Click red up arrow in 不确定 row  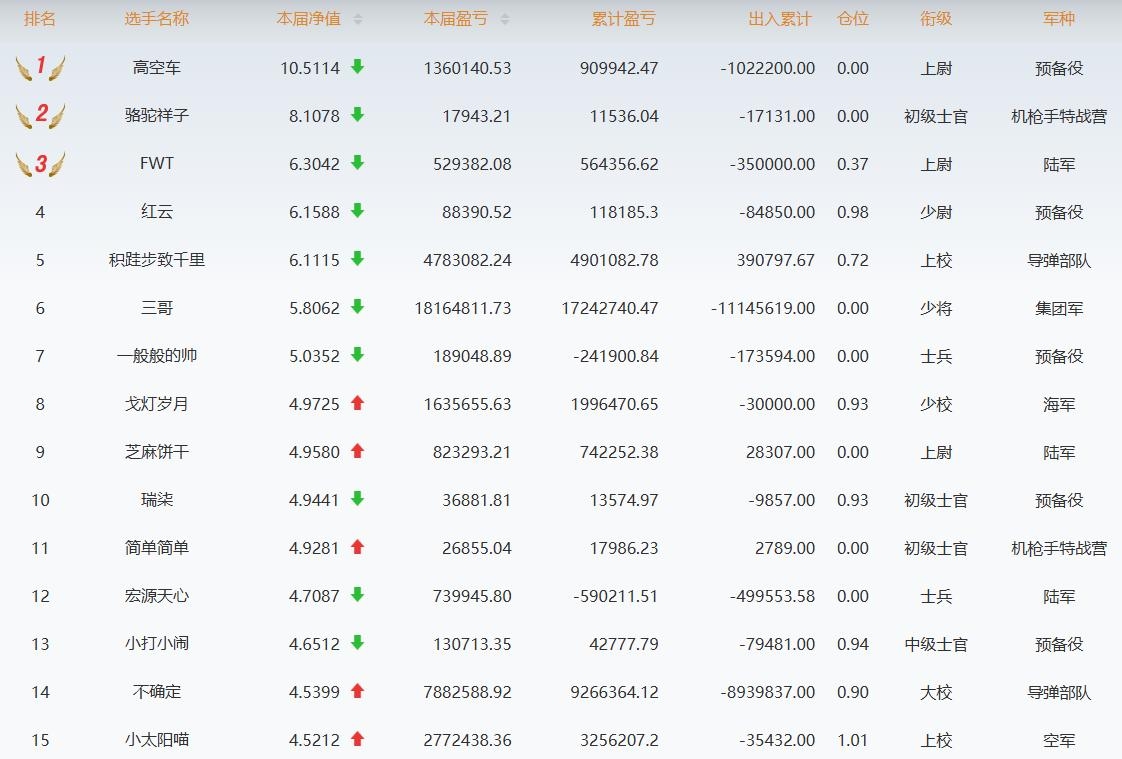[x=357, y=691]
